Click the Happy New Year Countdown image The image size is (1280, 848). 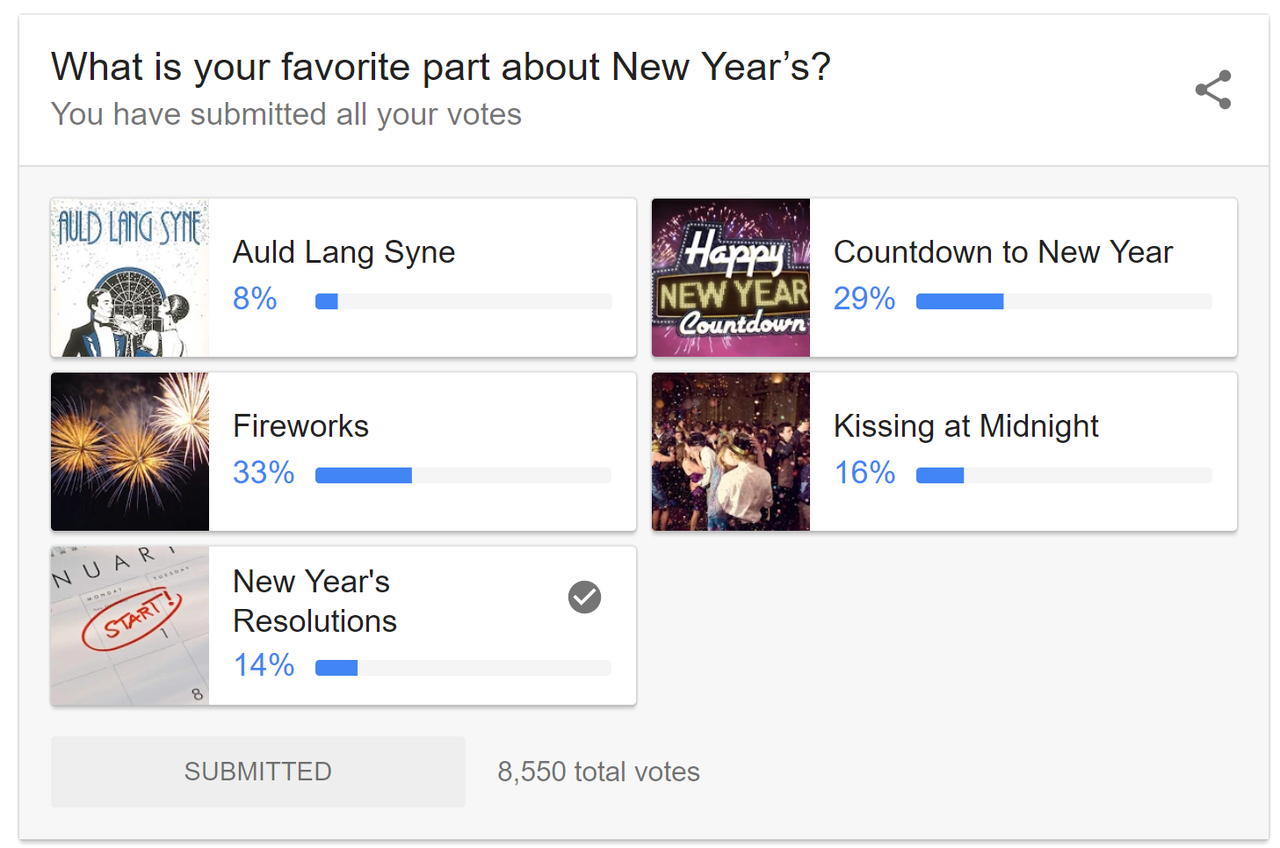pos(731,278)
